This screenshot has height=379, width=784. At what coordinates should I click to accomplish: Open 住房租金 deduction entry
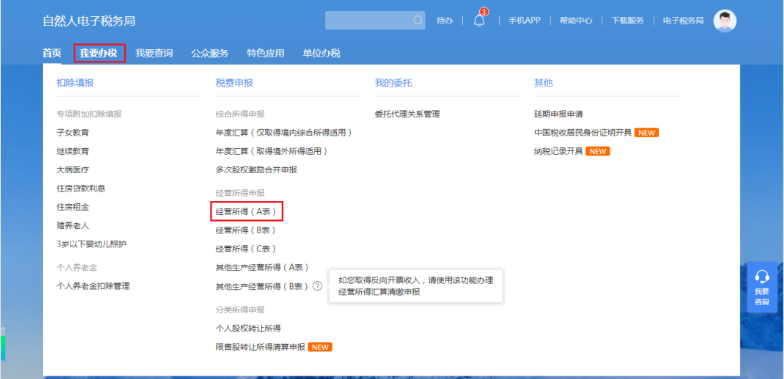click(73, 207)
